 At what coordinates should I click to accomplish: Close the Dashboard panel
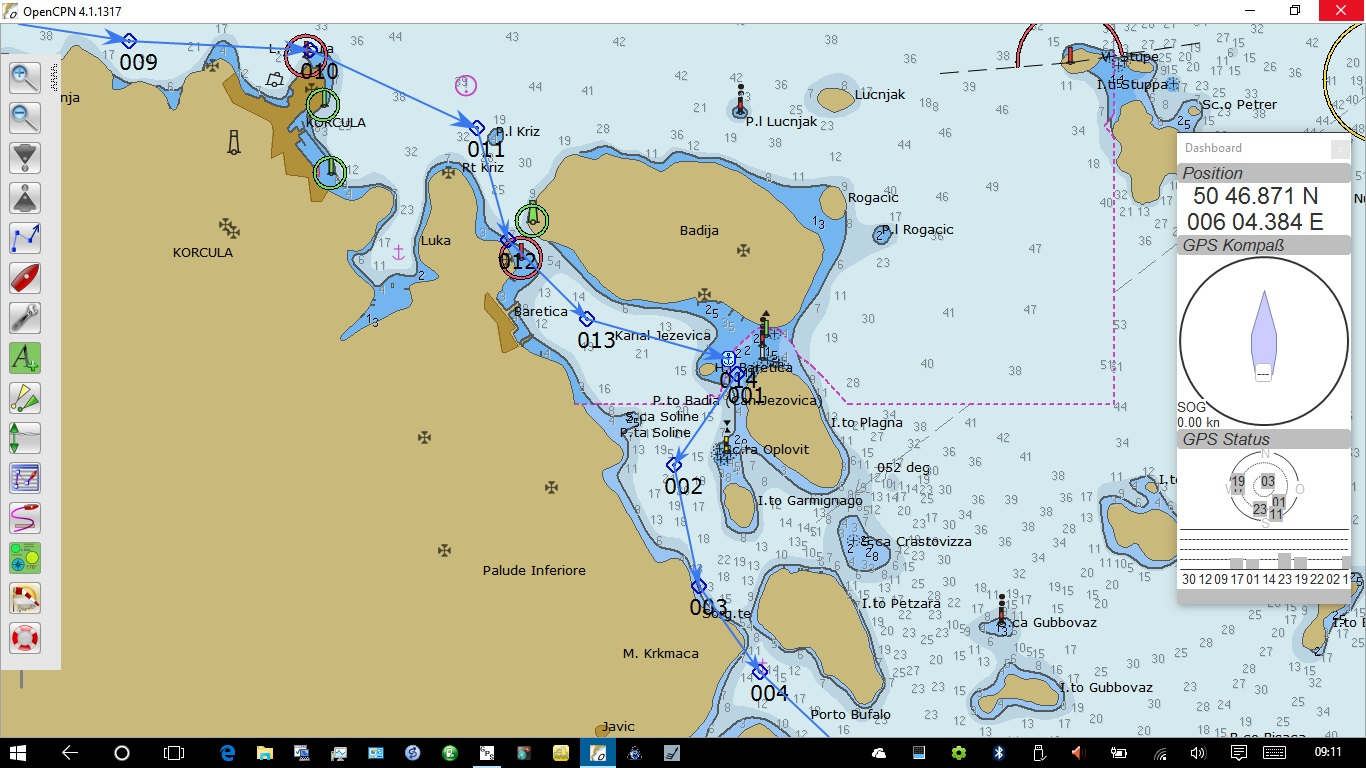(1339, 149)
